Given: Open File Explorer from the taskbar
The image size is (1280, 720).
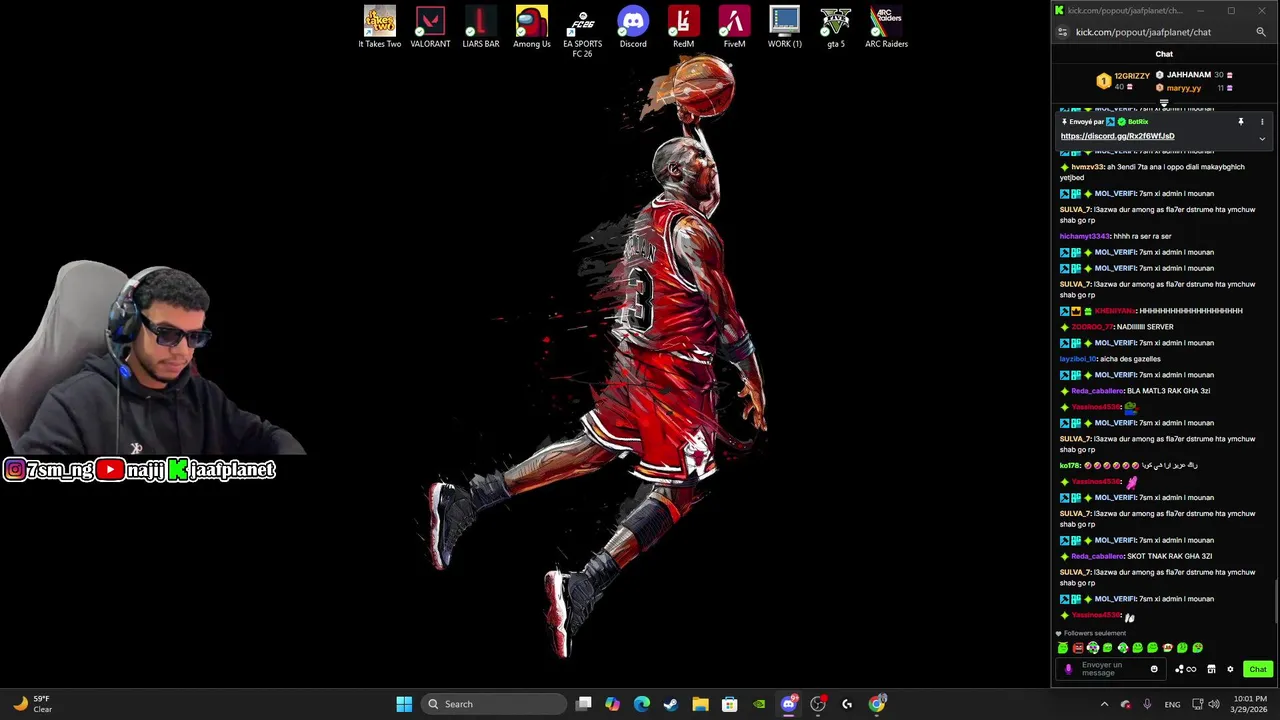Looking at the screenshot, I should (700, 704).
